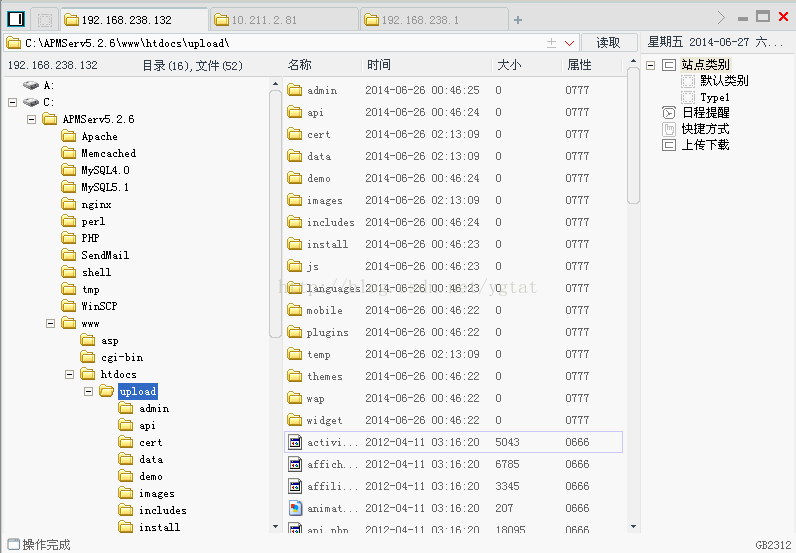Click the plus-minus icon in address bar
Viewport: 796px width, 553px height.
pos(552,43)
